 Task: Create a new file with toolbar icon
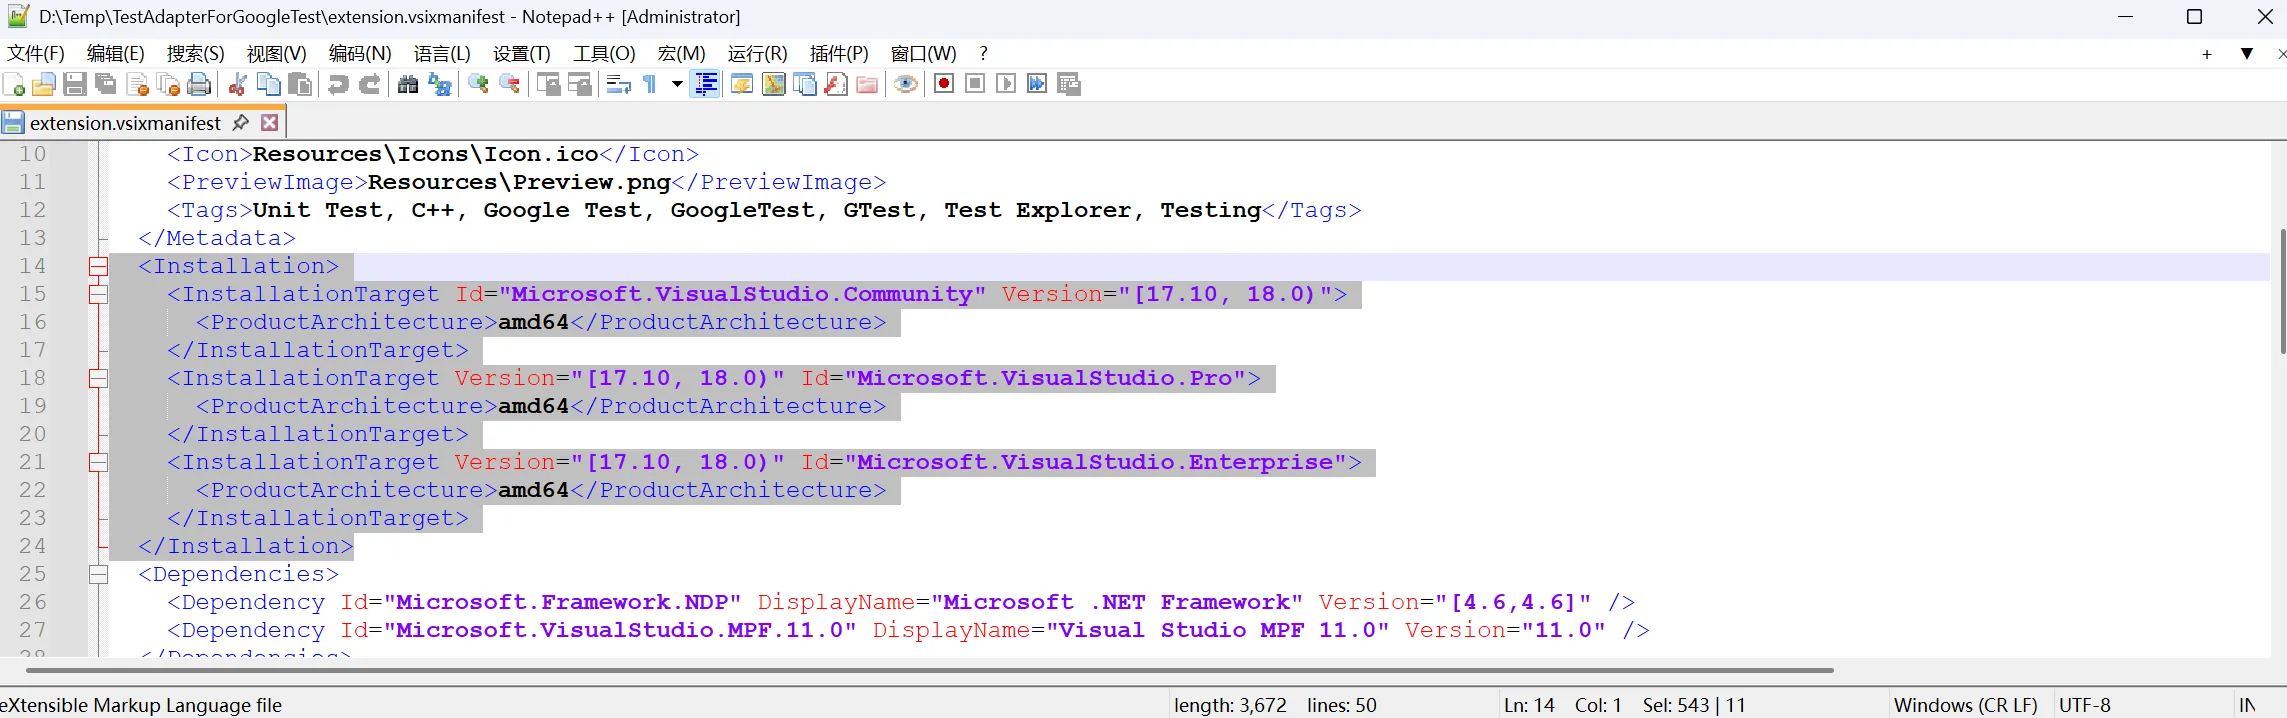point(14,85)
